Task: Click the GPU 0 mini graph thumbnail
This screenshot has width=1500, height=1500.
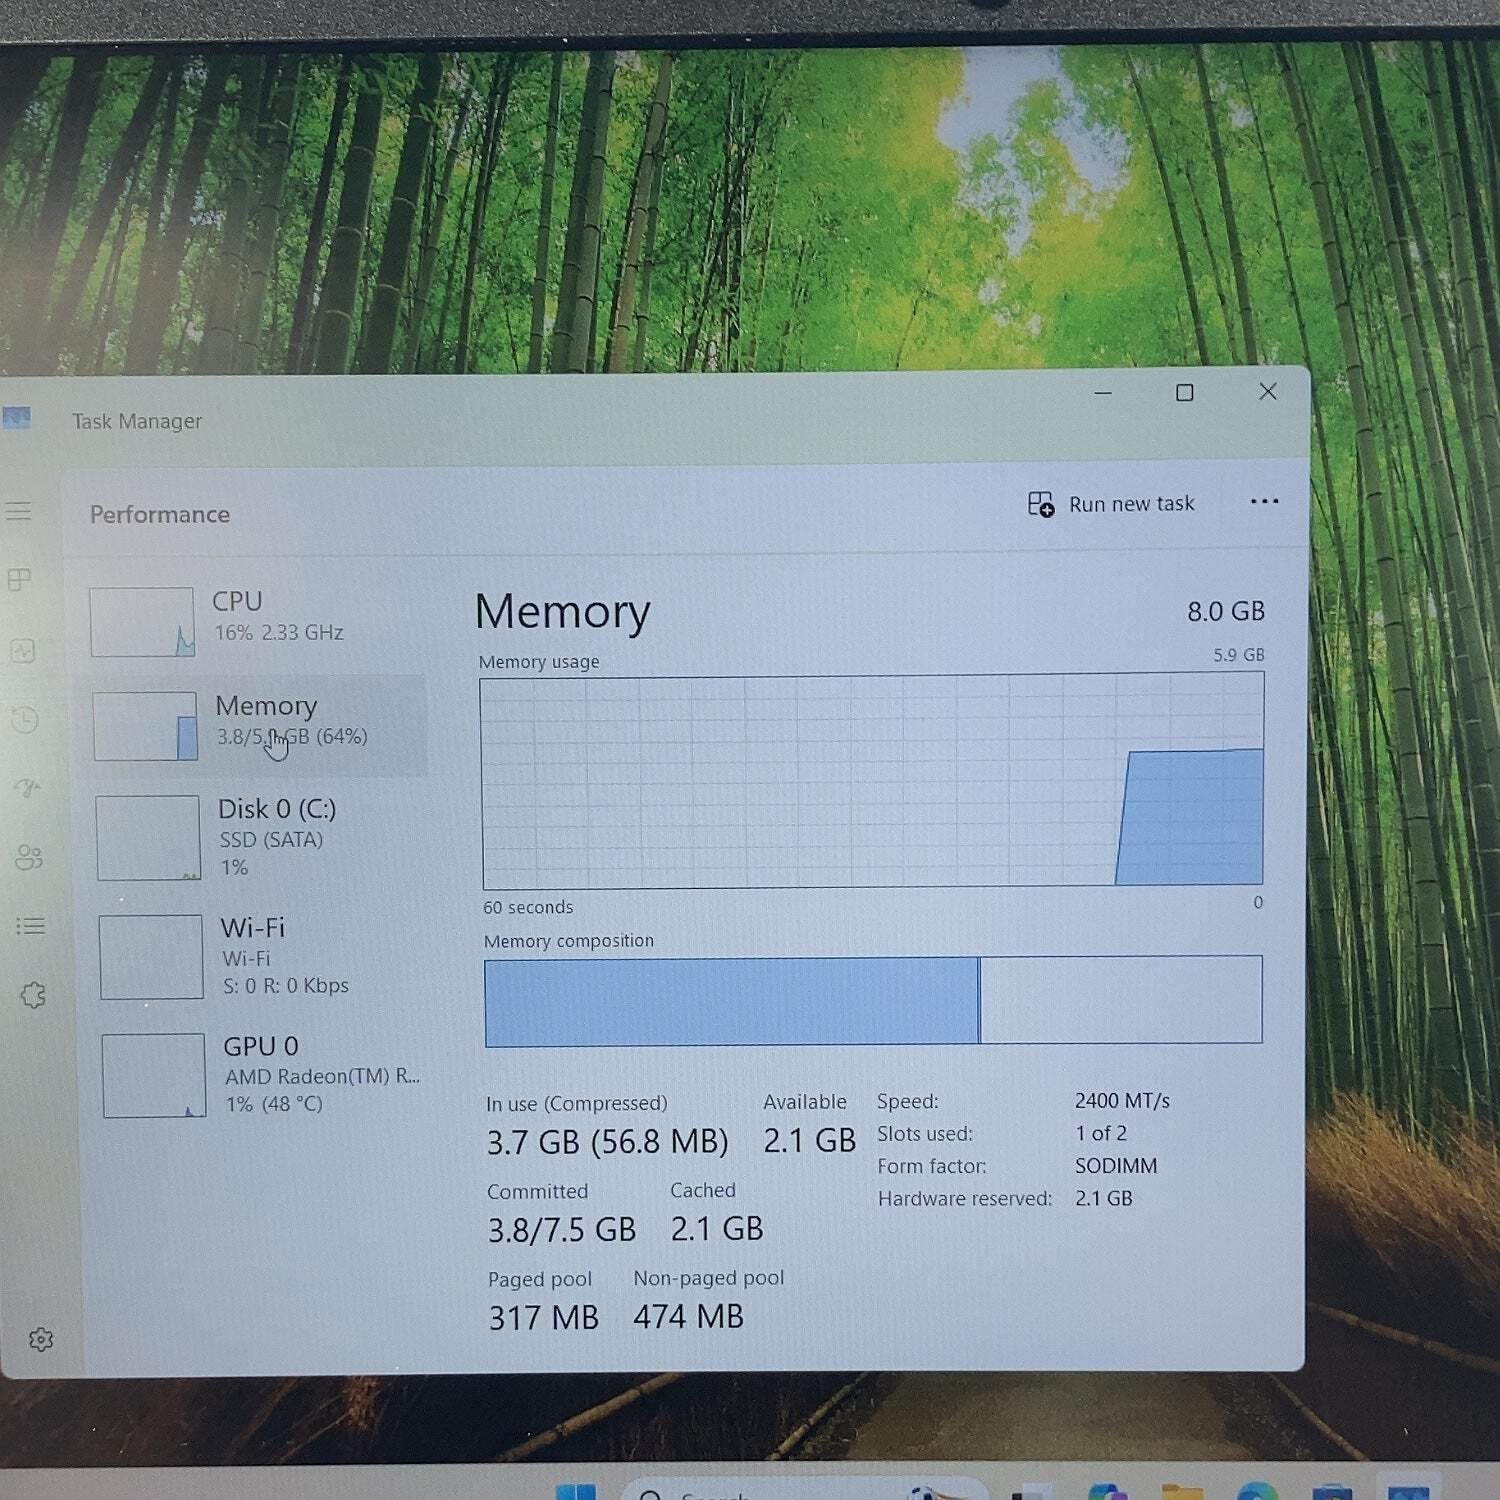Action: 154,1075
